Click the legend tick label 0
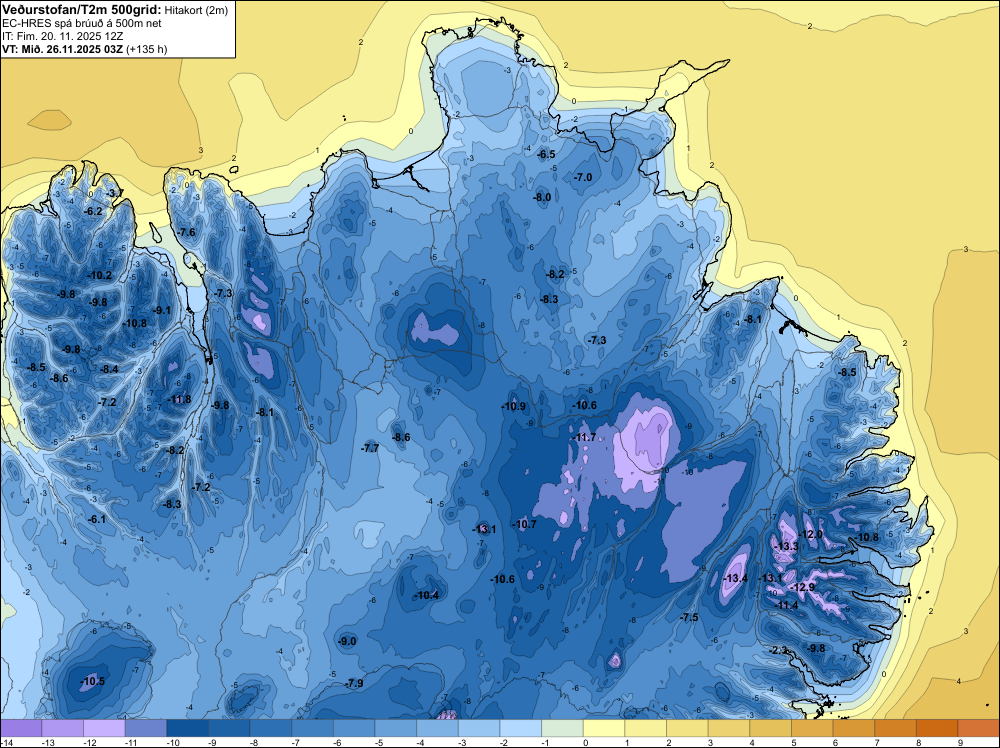Viewport: 1000px width, 748px height. (x=585, y=743)
